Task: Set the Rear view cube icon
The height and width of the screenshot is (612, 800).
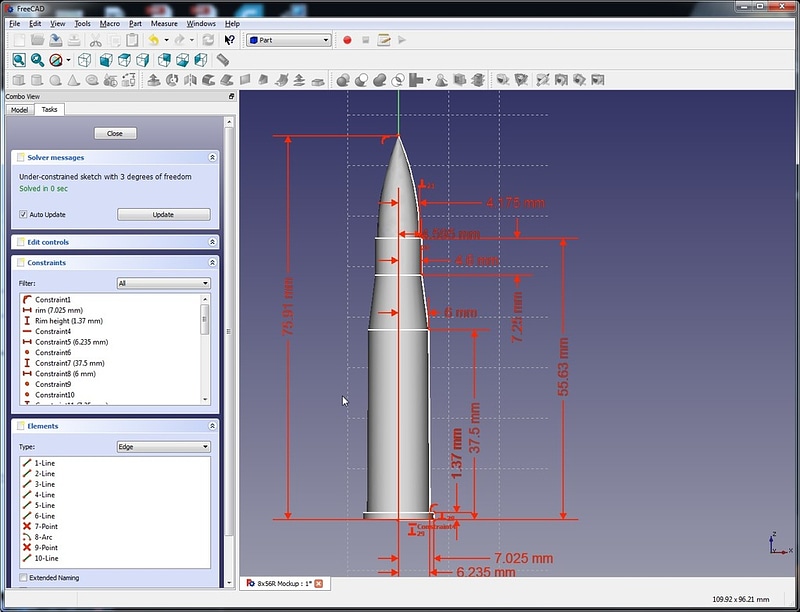Action: coord(164,60)
